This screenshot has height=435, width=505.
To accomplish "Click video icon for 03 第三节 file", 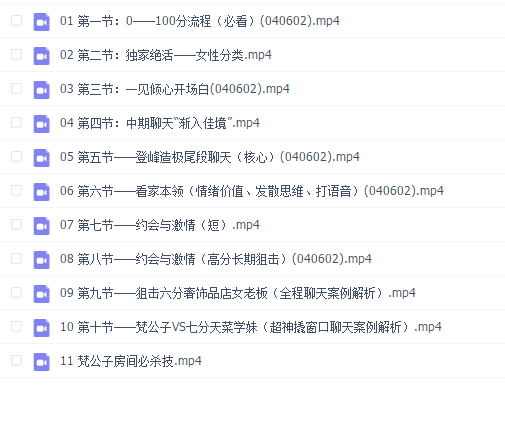I will 42,90.
